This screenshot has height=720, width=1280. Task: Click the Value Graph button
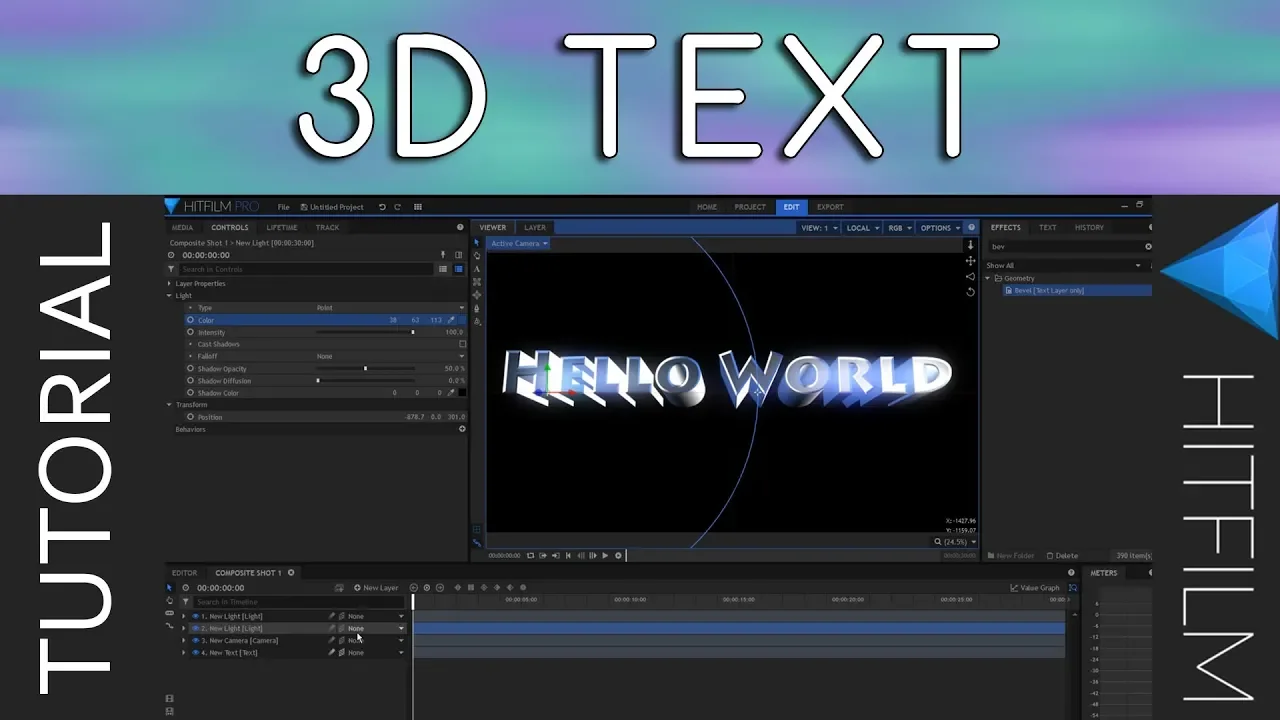pos(1035,588)
